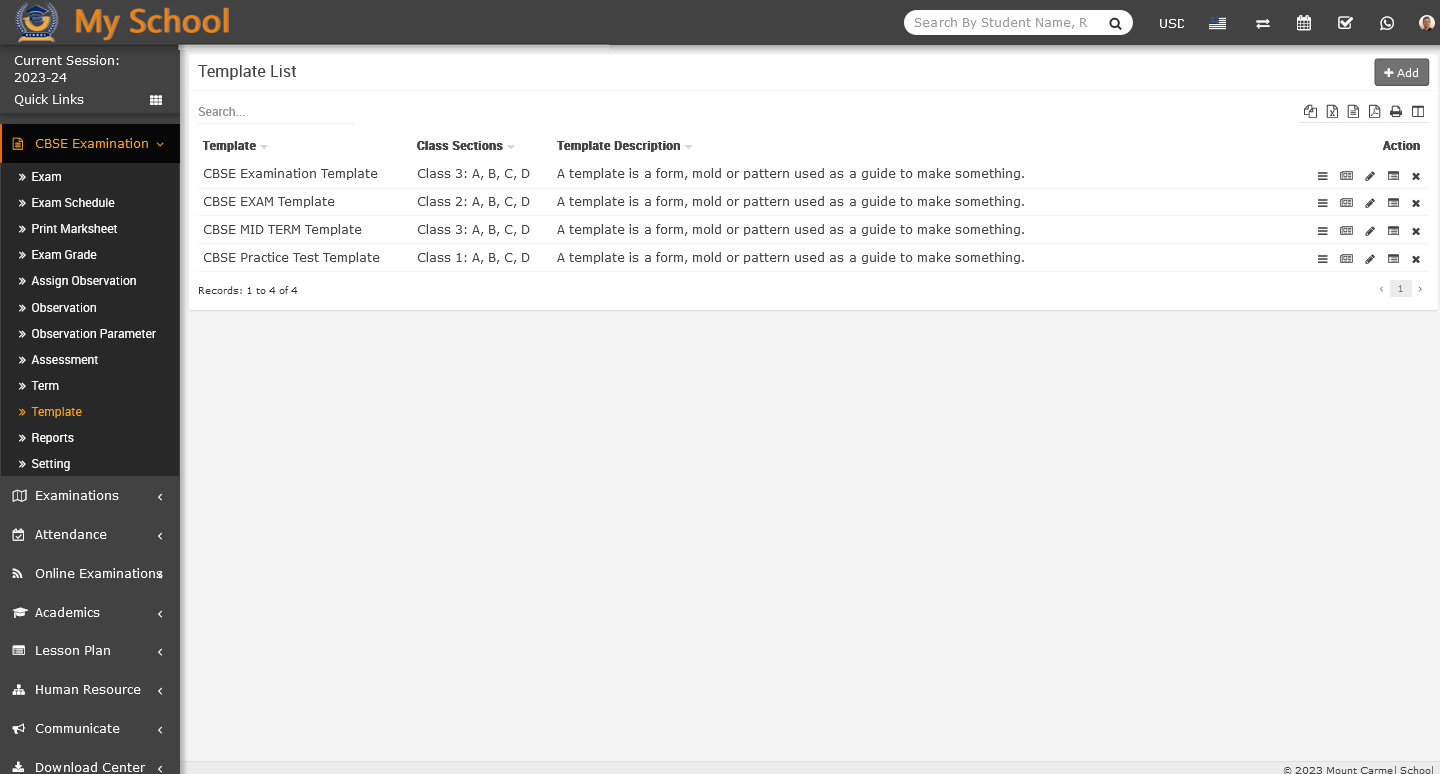Print the template list
The width and height of the screenshot is (1440, 774).
(1396, 112)
